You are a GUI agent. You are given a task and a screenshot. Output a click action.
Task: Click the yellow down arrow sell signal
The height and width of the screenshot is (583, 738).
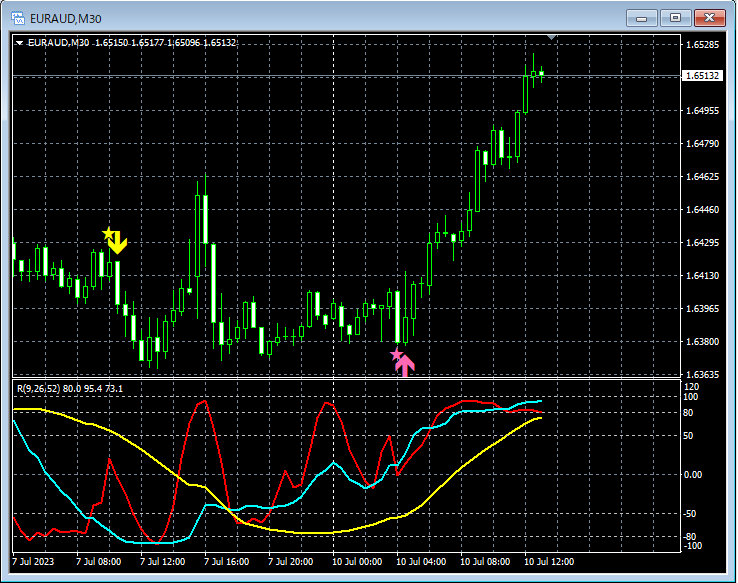(117, 242)
